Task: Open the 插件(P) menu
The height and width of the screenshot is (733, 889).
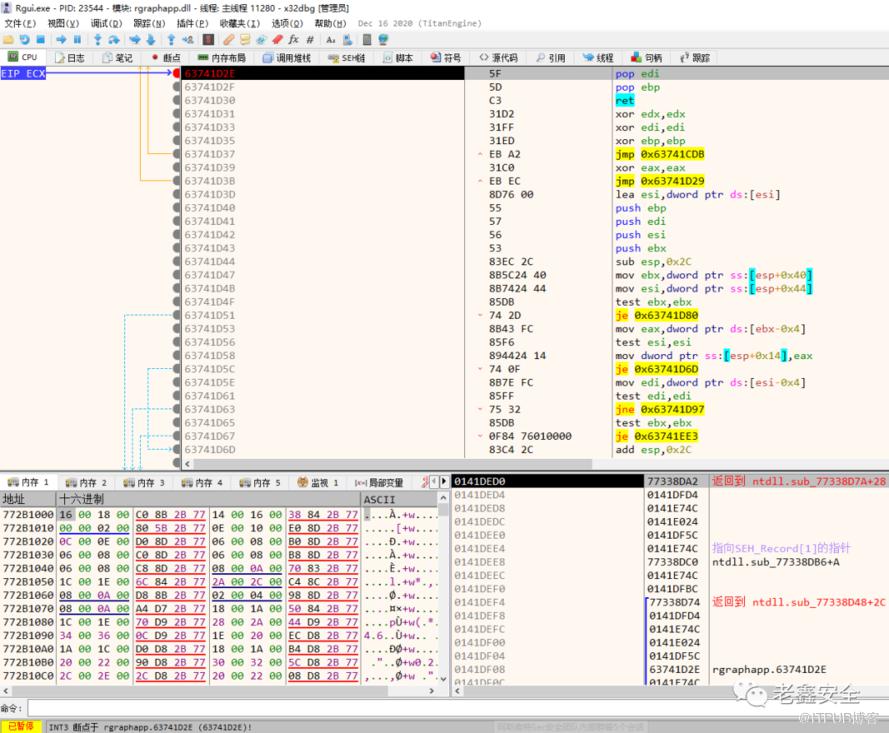Action: coord(192,23)
